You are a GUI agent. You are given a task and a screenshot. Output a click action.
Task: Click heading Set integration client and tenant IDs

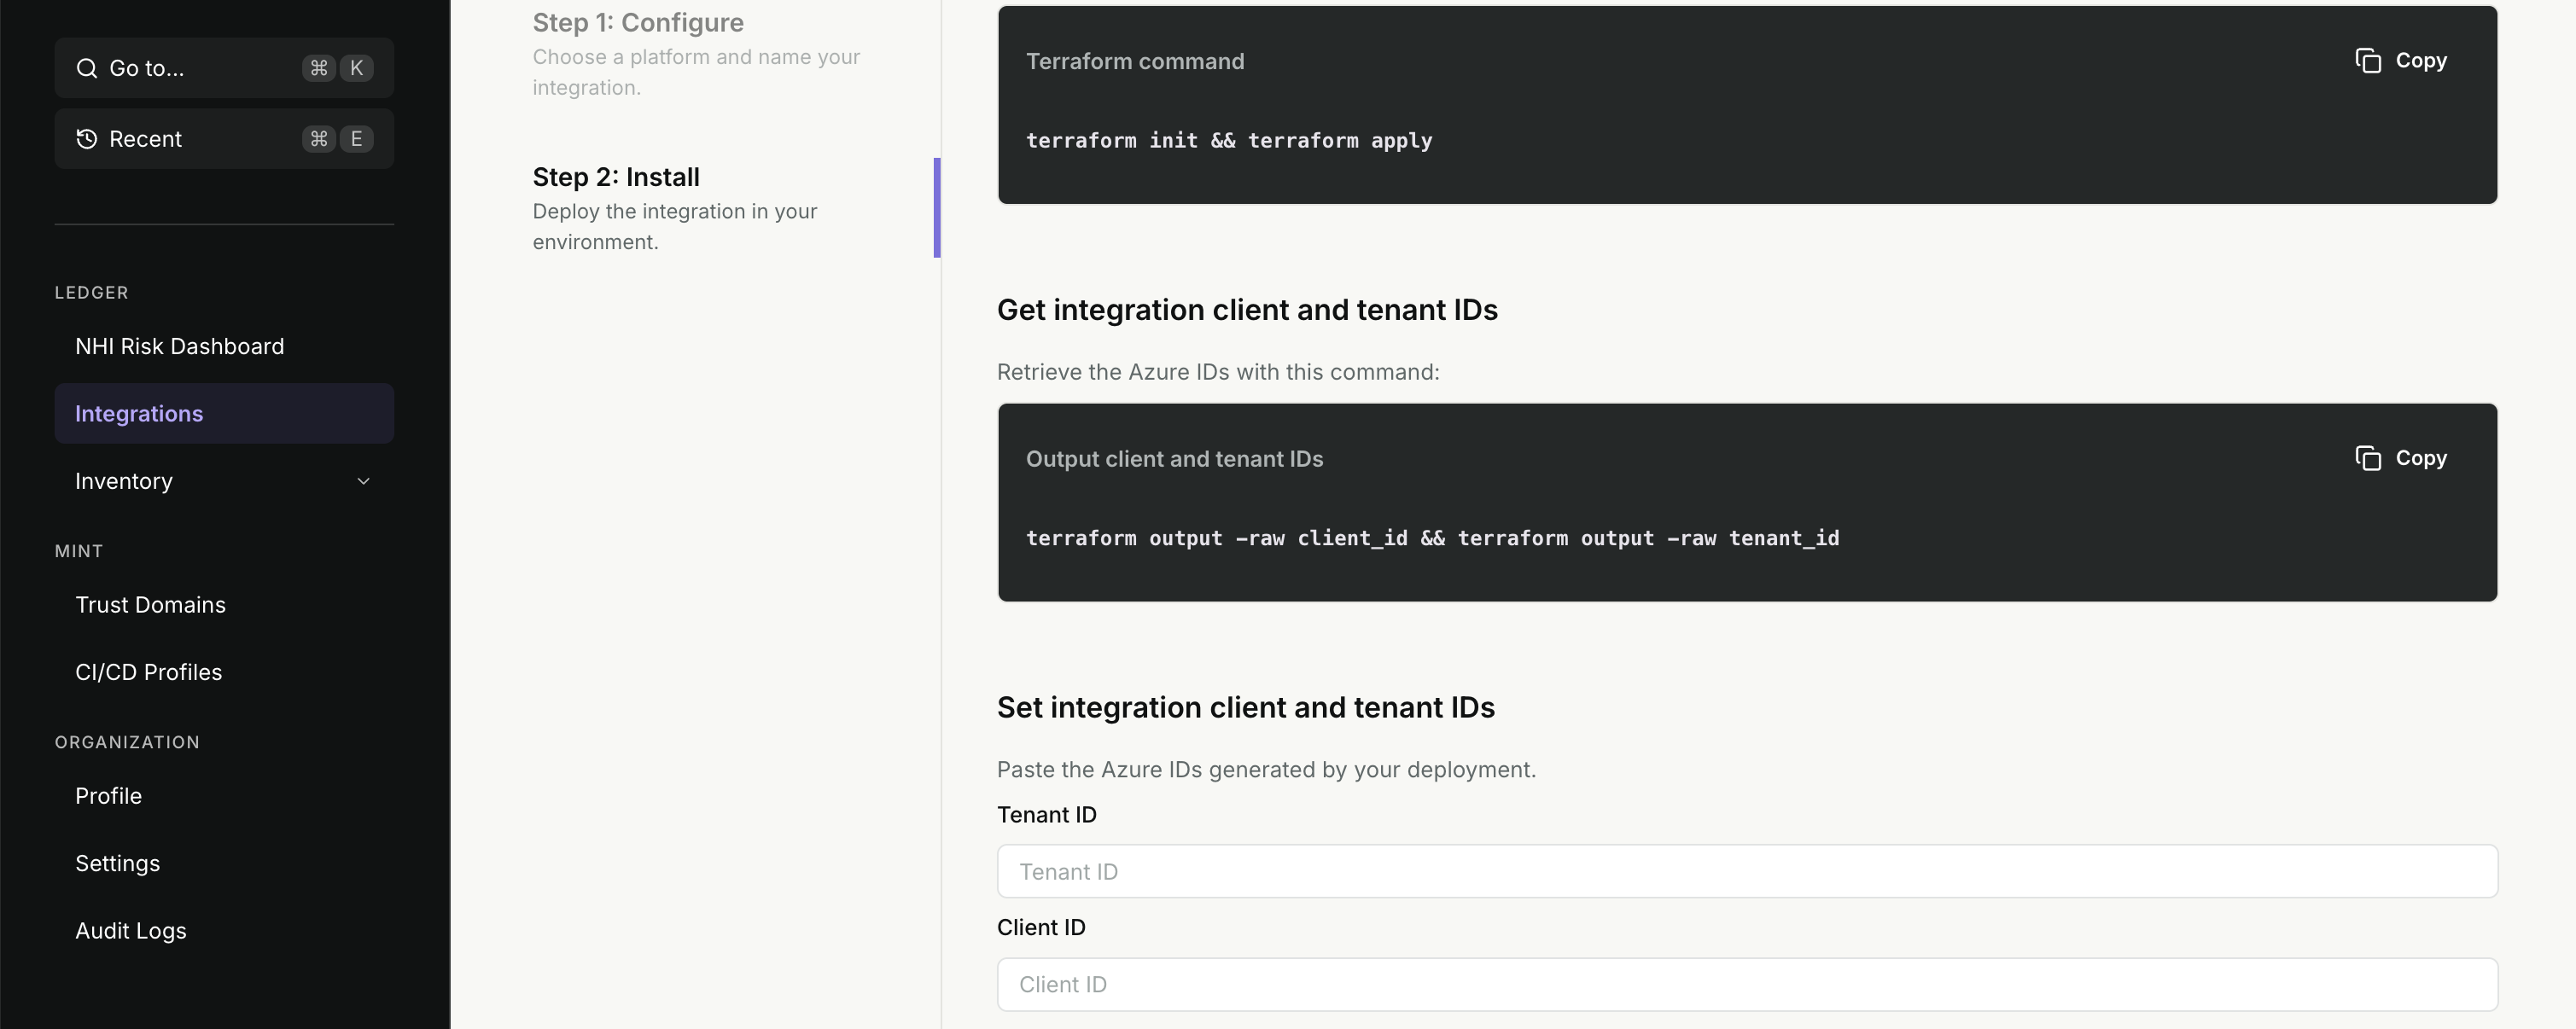(x=1246, y=707)
